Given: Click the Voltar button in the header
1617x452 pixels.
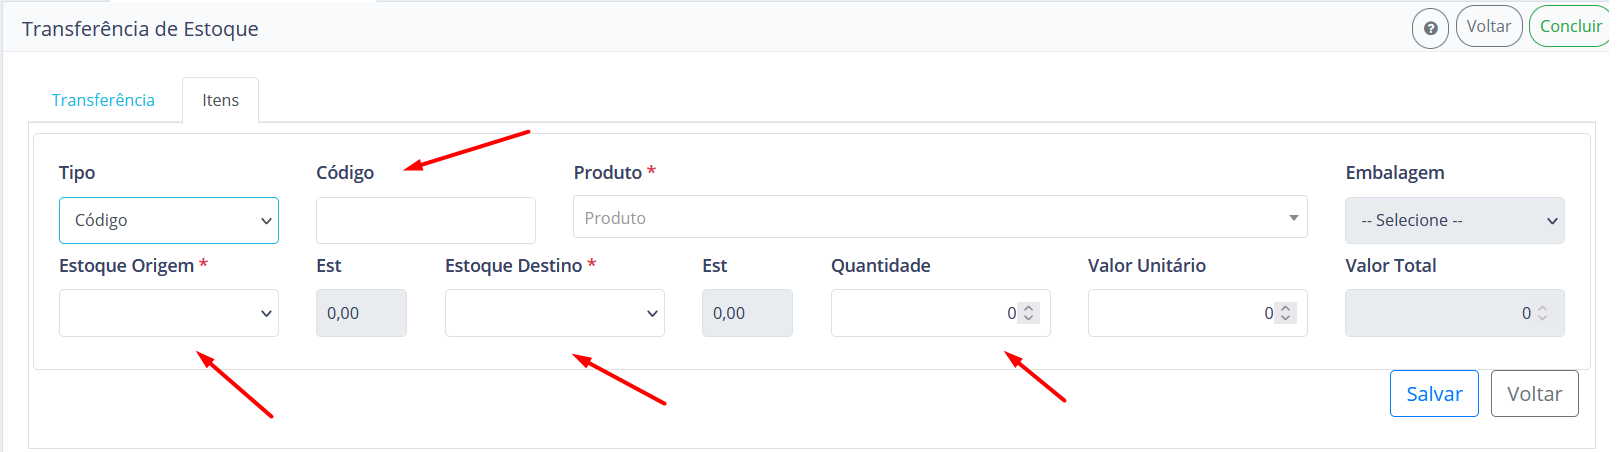Looking at the screenshot, I should (1489, 27).
